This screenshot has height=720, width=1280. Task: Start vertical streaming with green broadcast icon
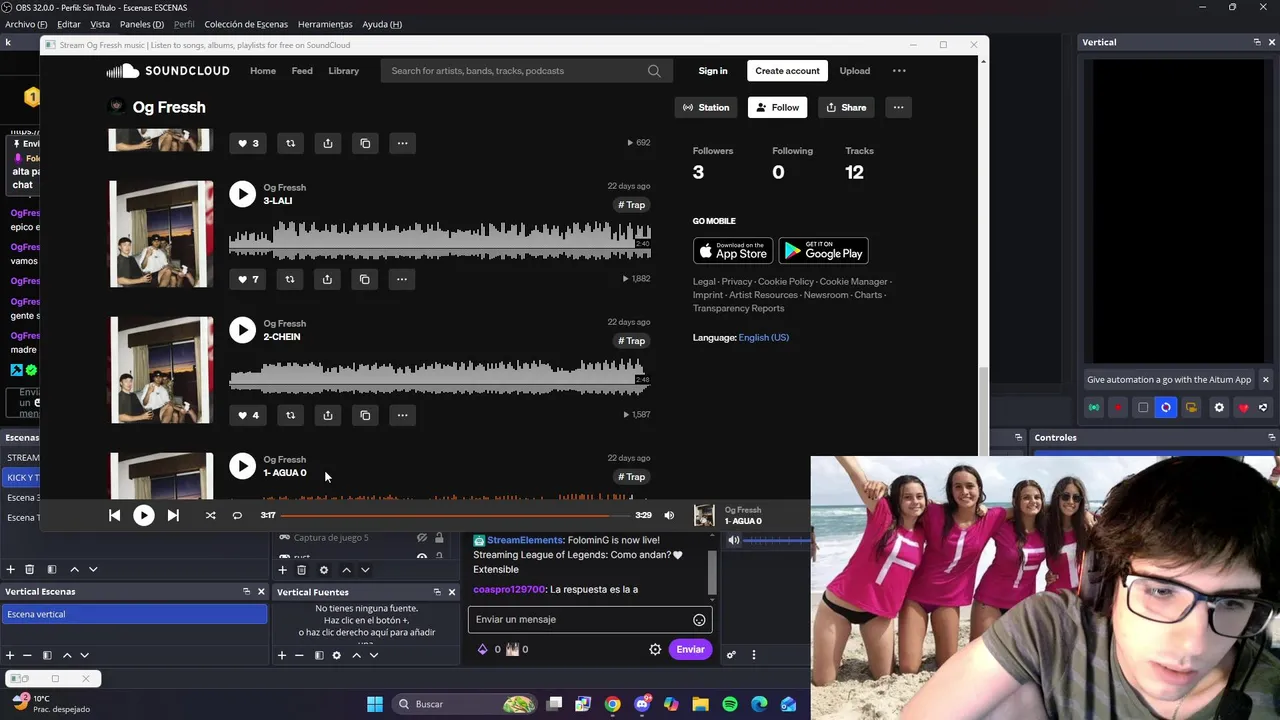point(1094,407)
